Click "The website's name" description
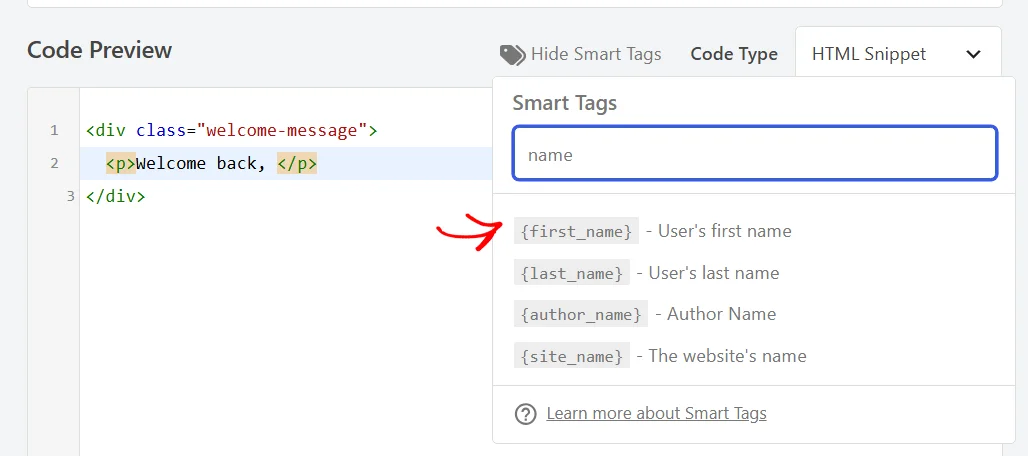 (x=727, y=356)
